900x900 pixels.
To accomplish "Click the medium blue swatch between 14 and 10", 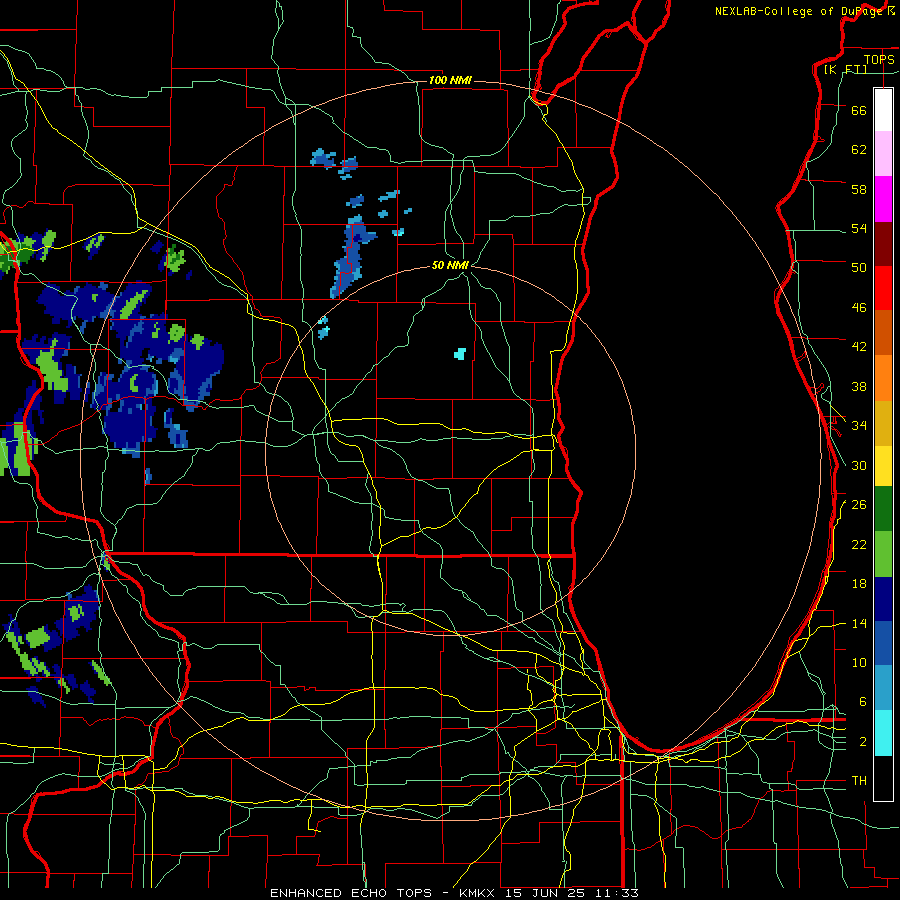I will pos(883,643).
